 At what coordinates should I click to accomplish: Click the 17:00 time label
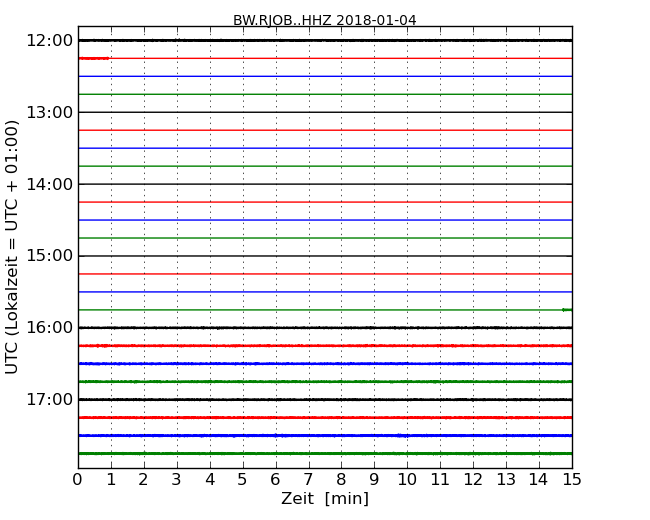pyautogui.click(x=49, y=399)
